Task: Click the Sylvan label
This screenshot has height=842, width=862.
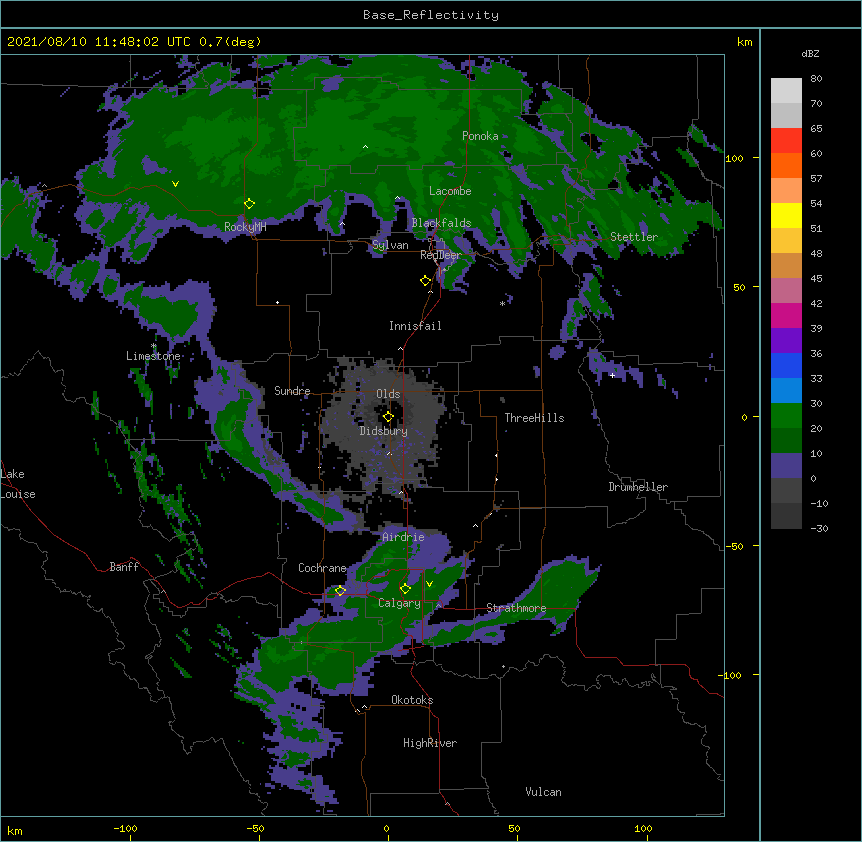Action: coord(390,245)
